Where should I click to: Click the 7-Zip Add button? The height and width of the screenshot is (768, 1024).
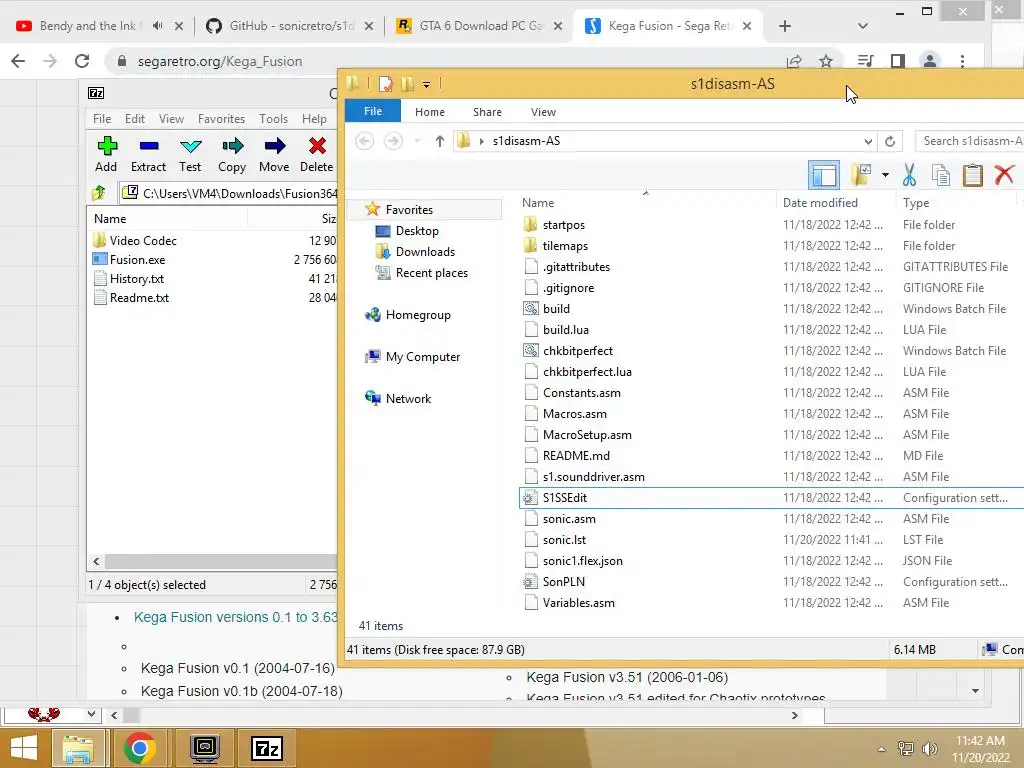[106, 154]
